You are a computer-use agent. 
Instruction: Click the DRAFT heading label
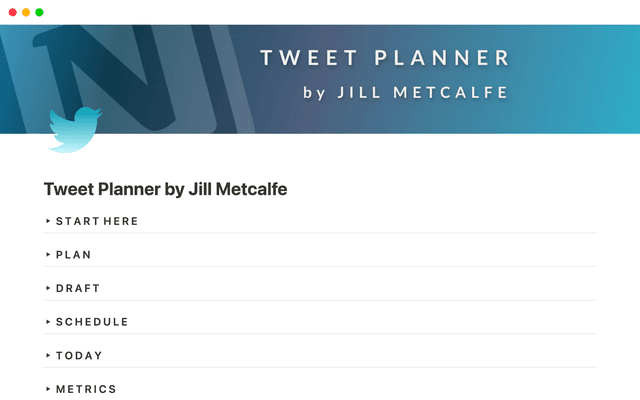[78, 288]
